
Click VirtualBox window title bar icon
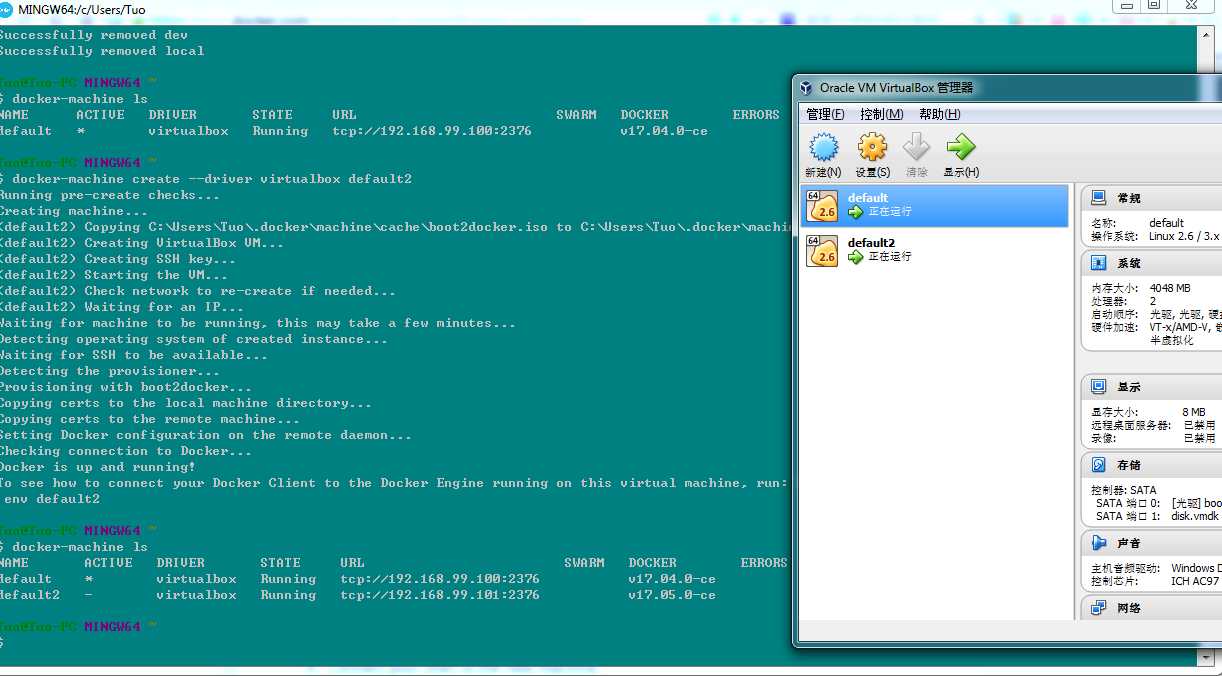(806, 88)
